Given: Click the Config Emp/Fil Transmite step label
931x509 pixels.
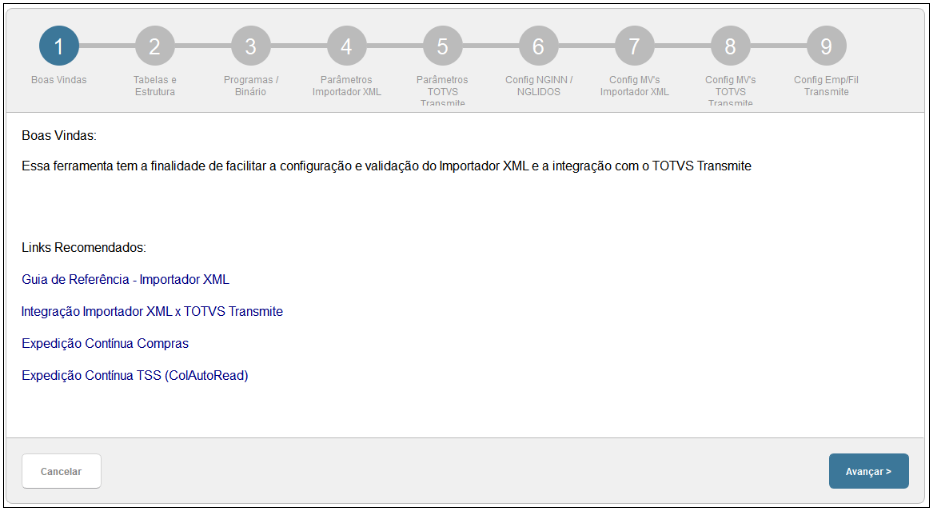Looking at the screenshot, I should [826, 86].
